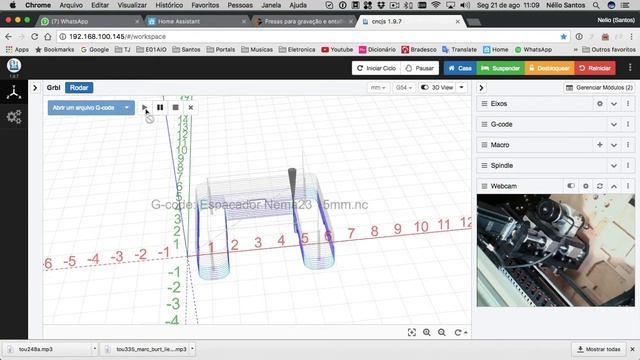640x360 pixels.
Task: Open the G-code file dropdown caret
Action: [127, 108]
